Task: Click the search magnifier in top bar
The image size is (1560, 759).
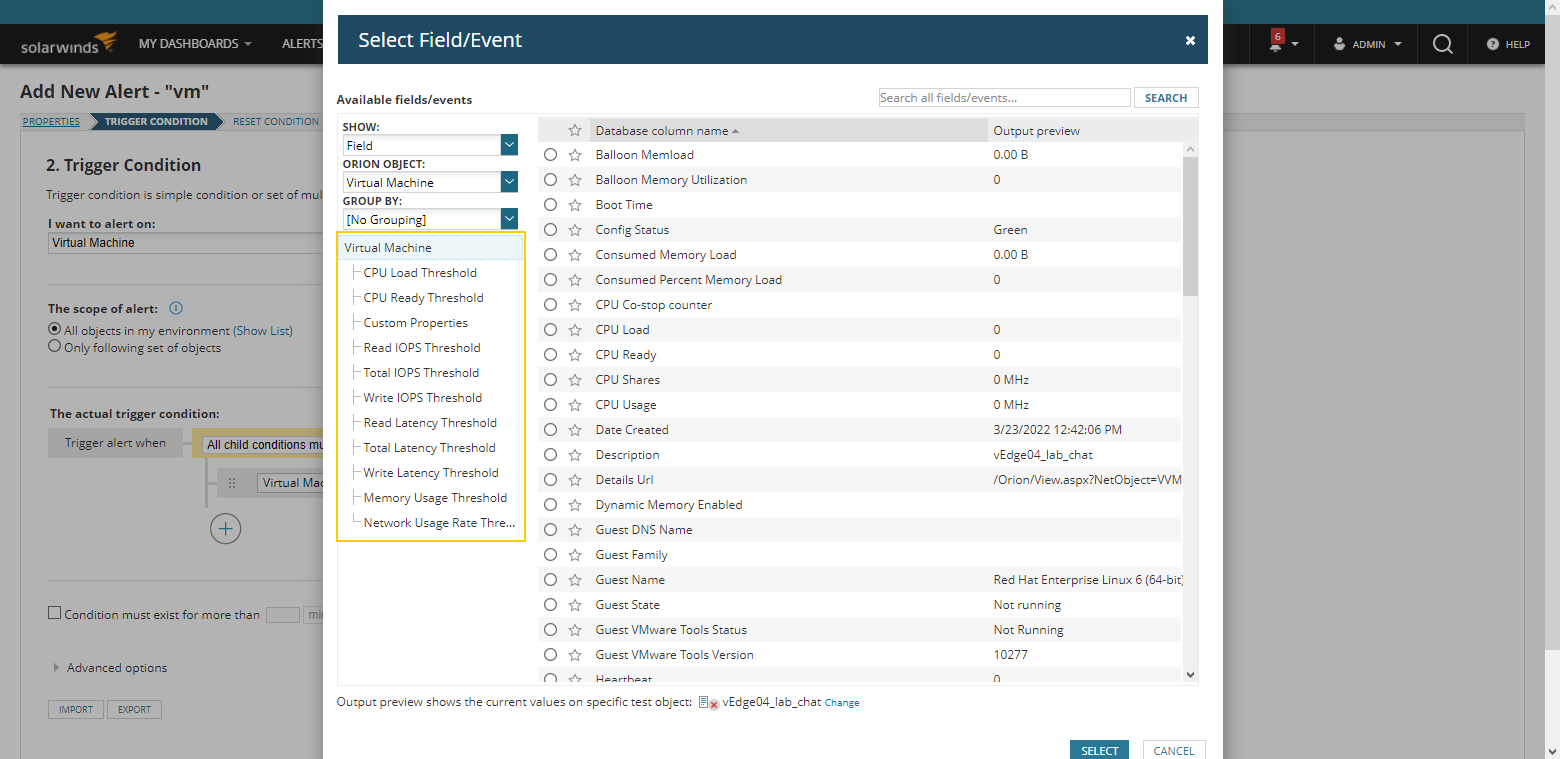Action: point(1442,44)
